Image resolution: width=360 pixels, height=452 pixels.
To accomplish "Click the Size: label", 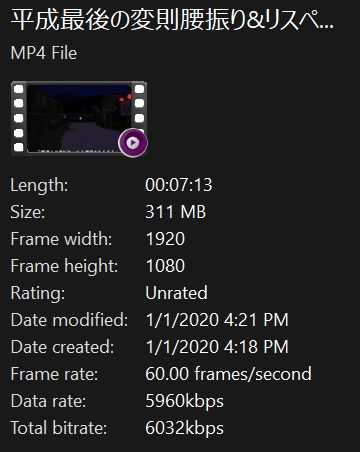I will (x=28, y=212).
